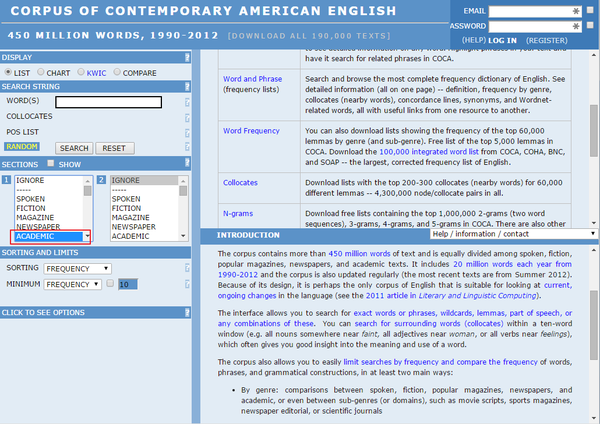The width and height of the screenshot is (600, 424).
Task: Click down arrow of section list 2
Action: (x=183, y=236)
